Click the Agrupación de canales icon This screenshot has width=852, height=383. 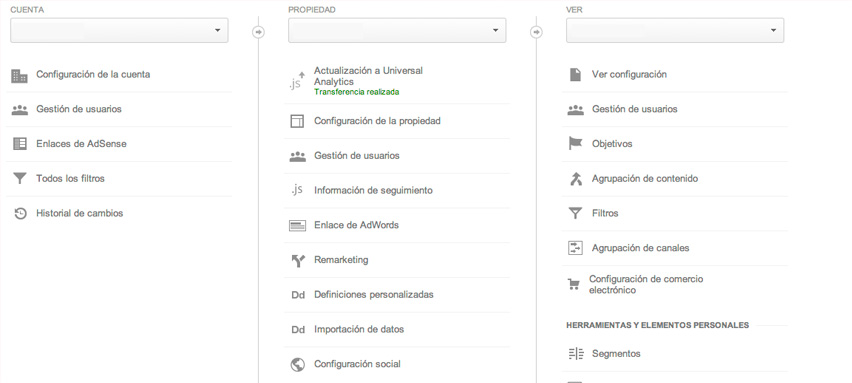(575, 248)
